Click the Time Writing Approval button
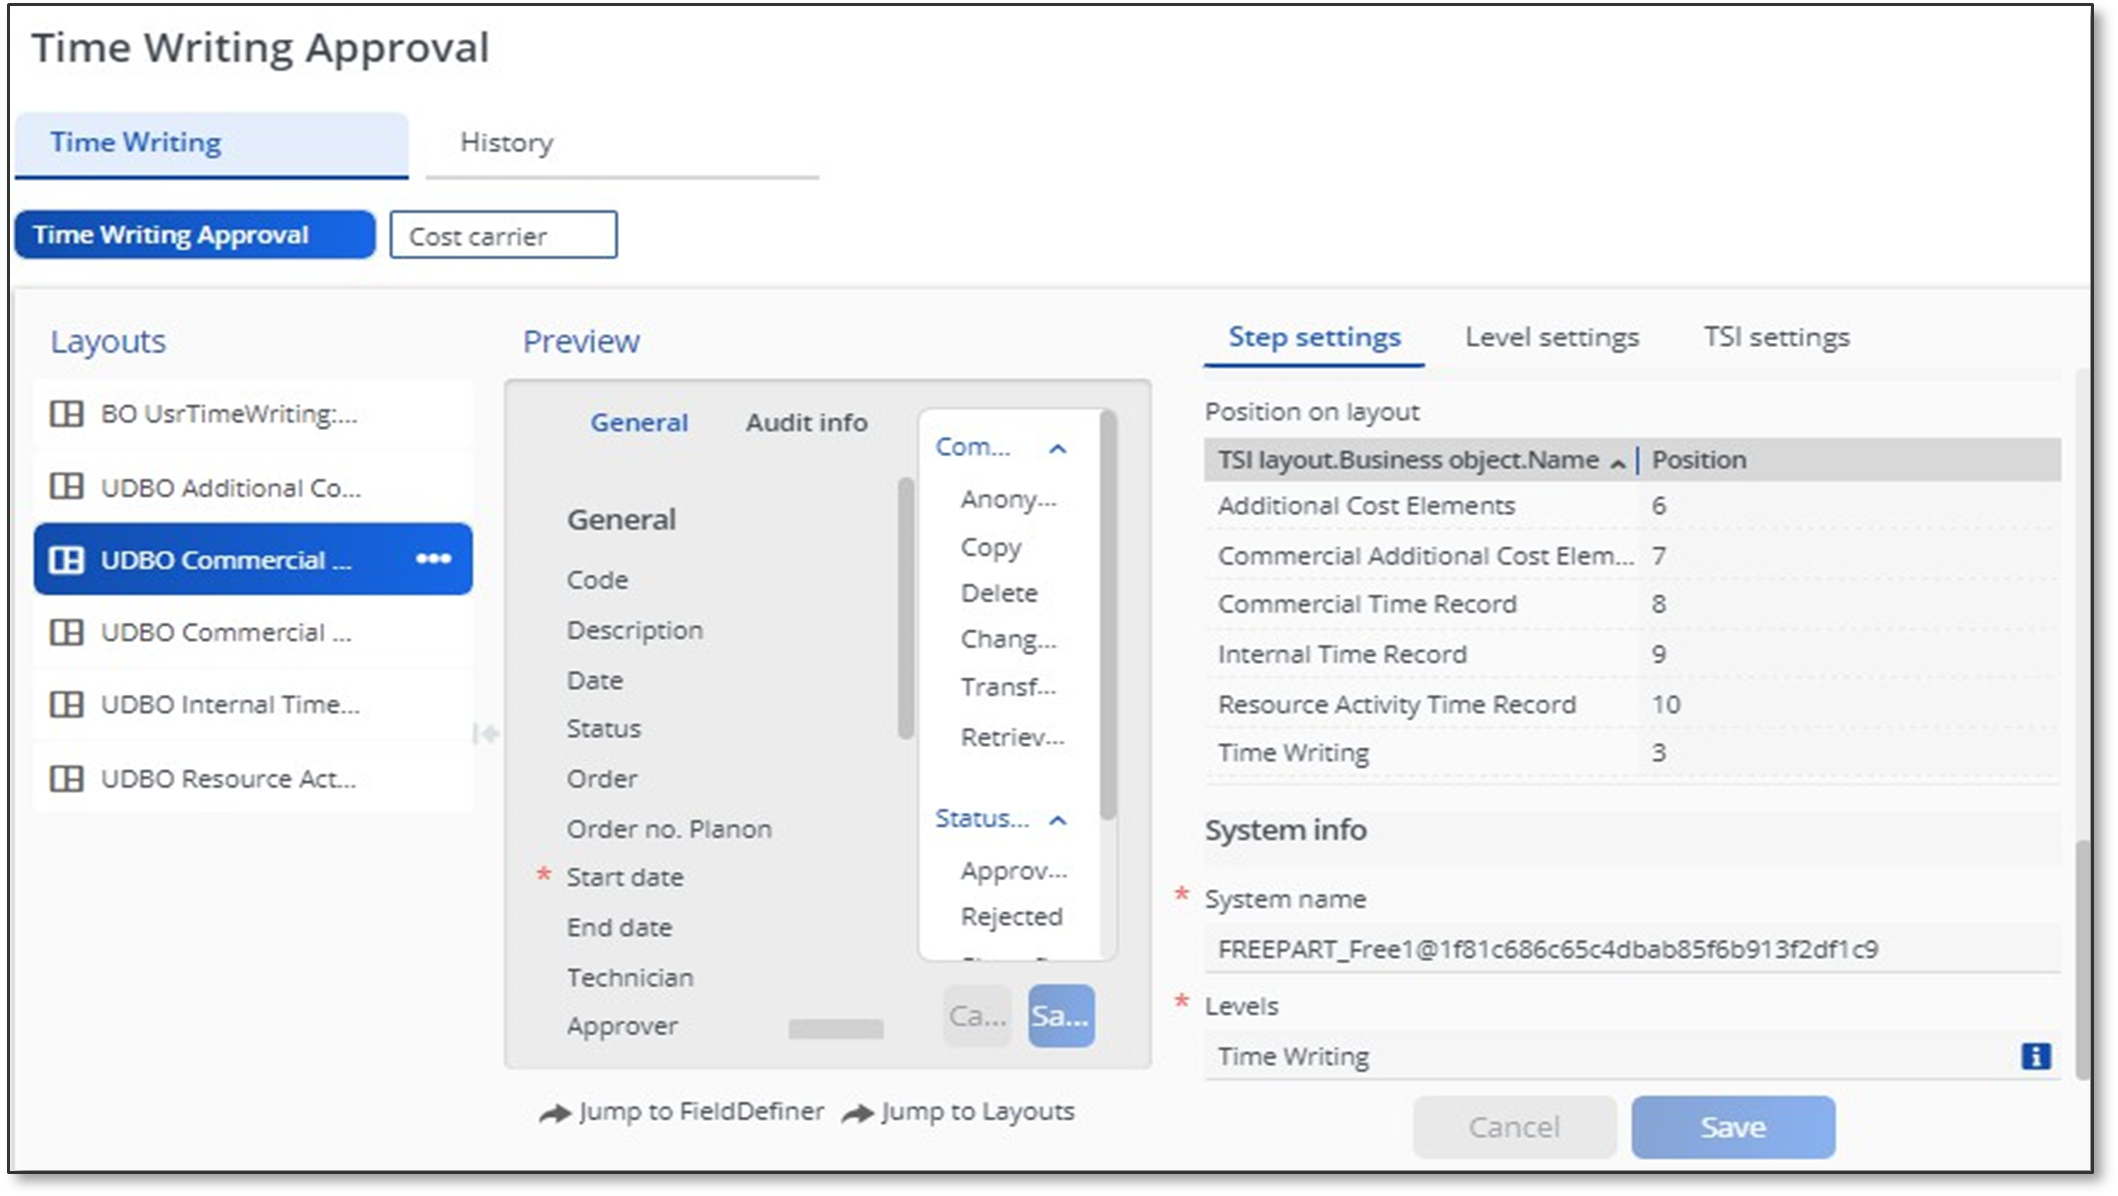 (195, 235)
